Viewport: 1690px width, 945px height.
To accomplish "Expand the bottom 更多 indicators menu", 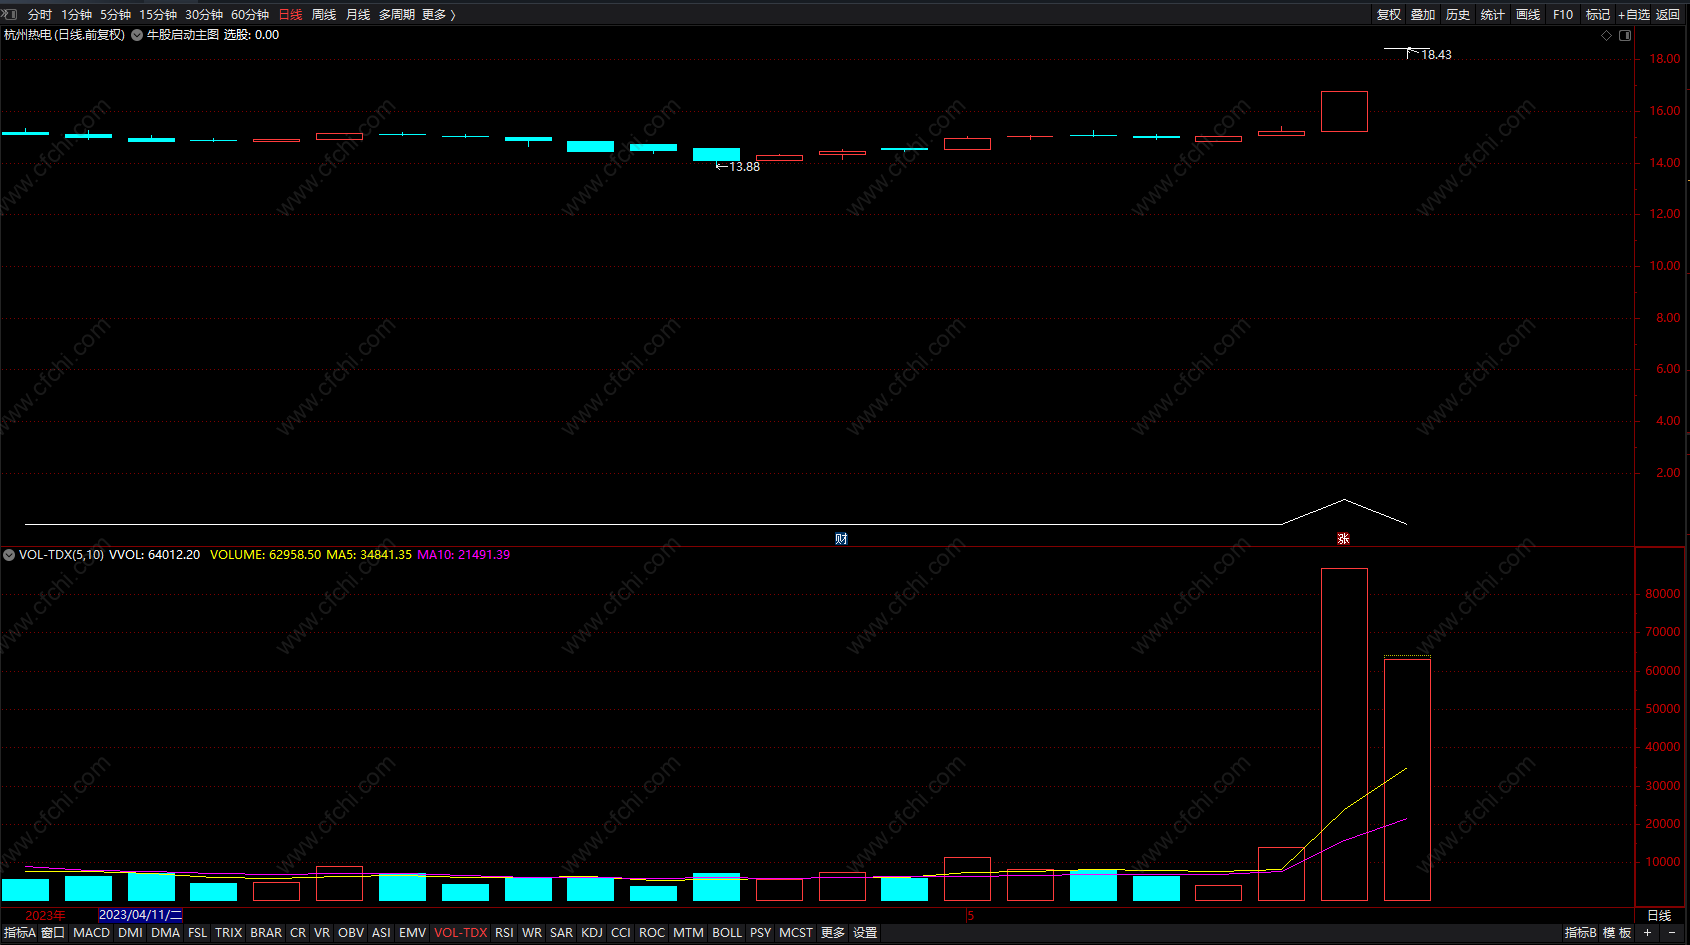I will [833, 933].
